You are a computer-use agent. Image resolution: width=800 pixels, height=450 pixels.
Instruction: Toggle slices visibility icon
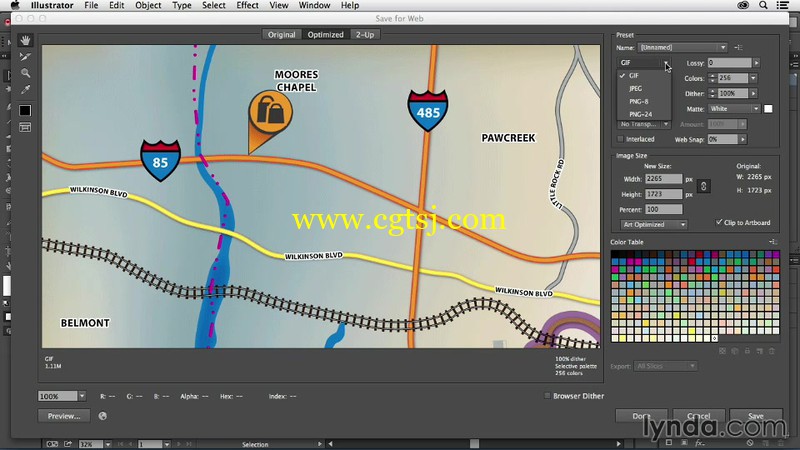(25, 127)
